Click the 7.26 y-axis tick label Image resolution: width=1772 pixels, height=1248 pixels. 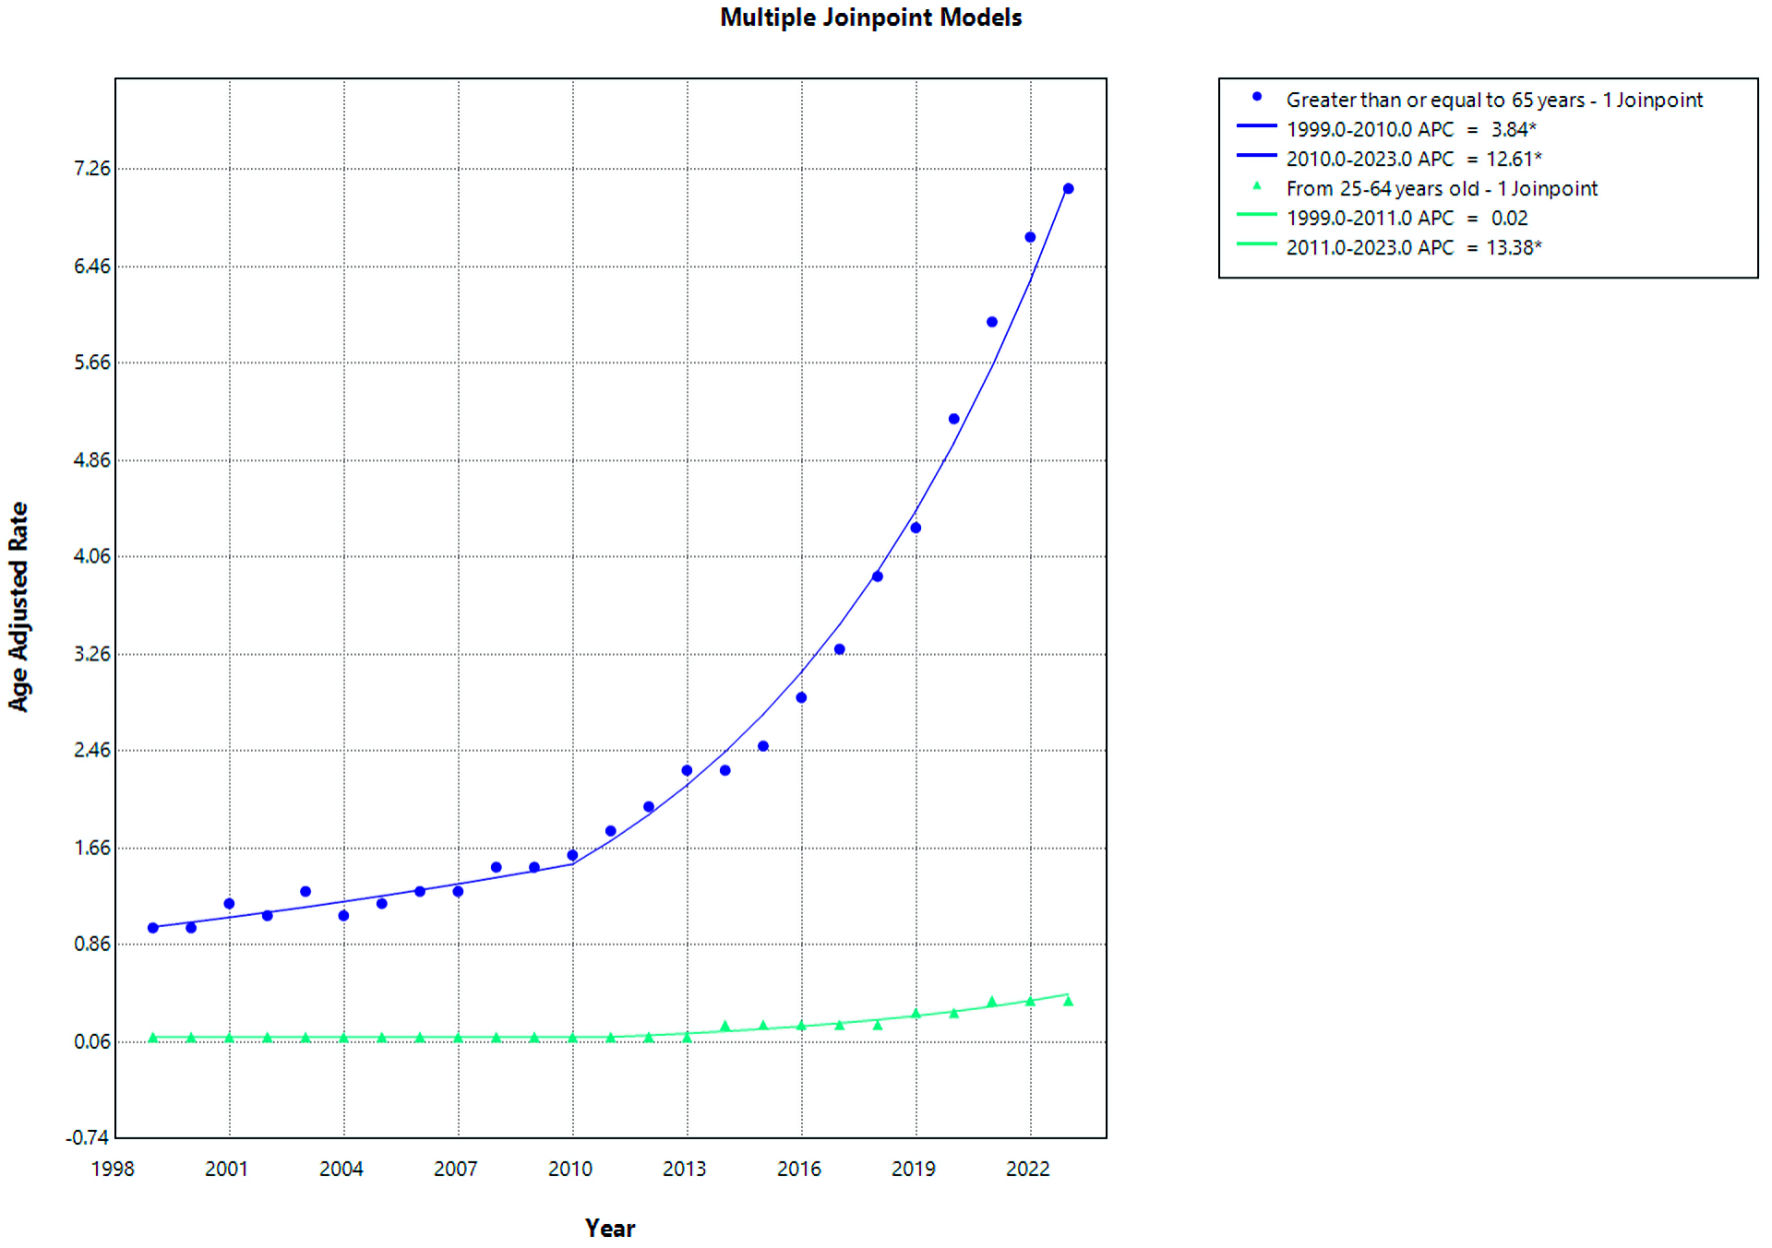coord(92,168)
